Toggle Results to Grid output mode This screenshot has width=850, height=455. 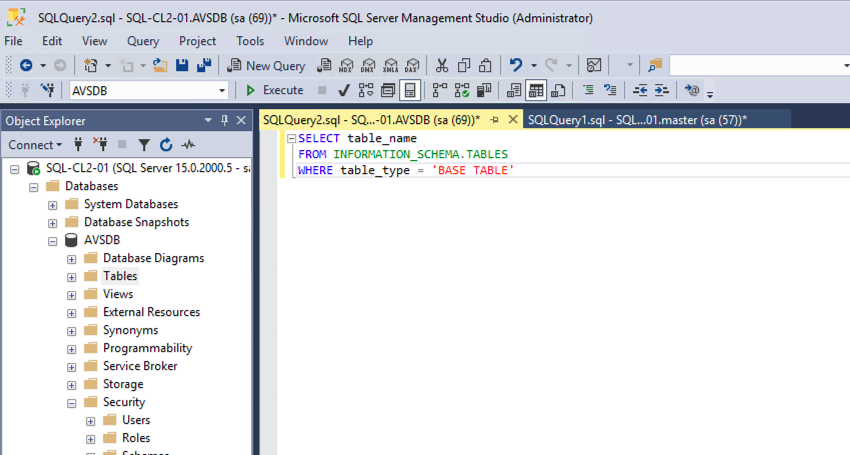click(x=537, y=90)
